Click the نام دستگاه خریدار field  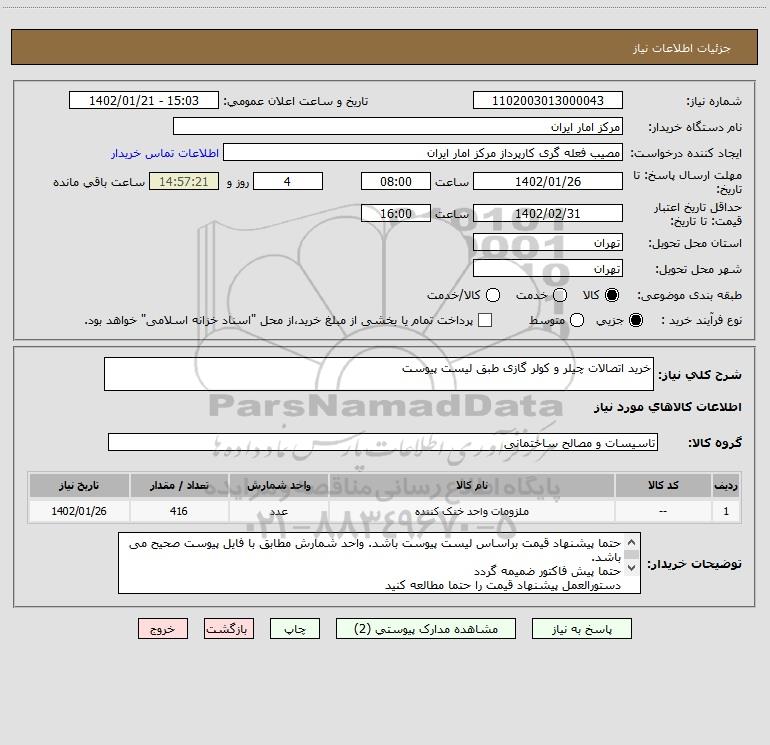[398, 127]
